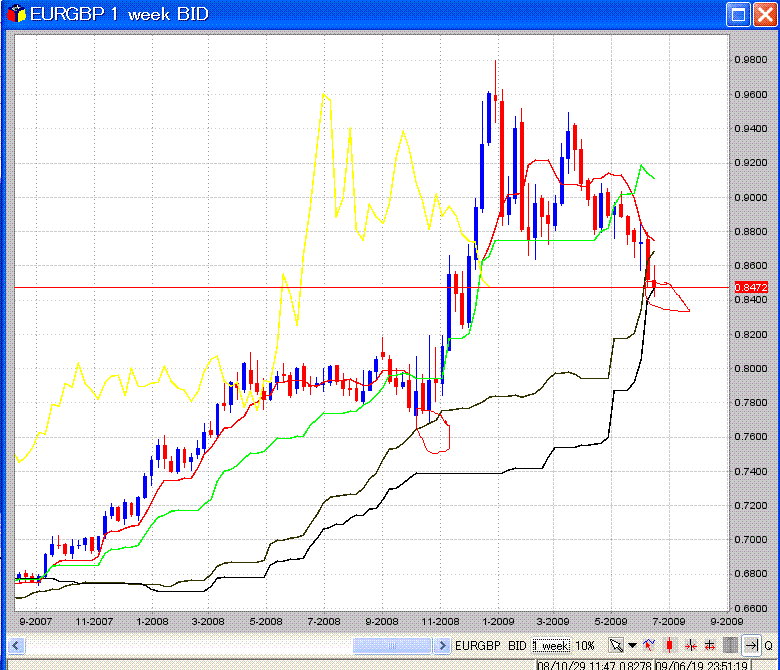
Task: Click the 11-2008 date axis label
Action: [x=440, y=621]
